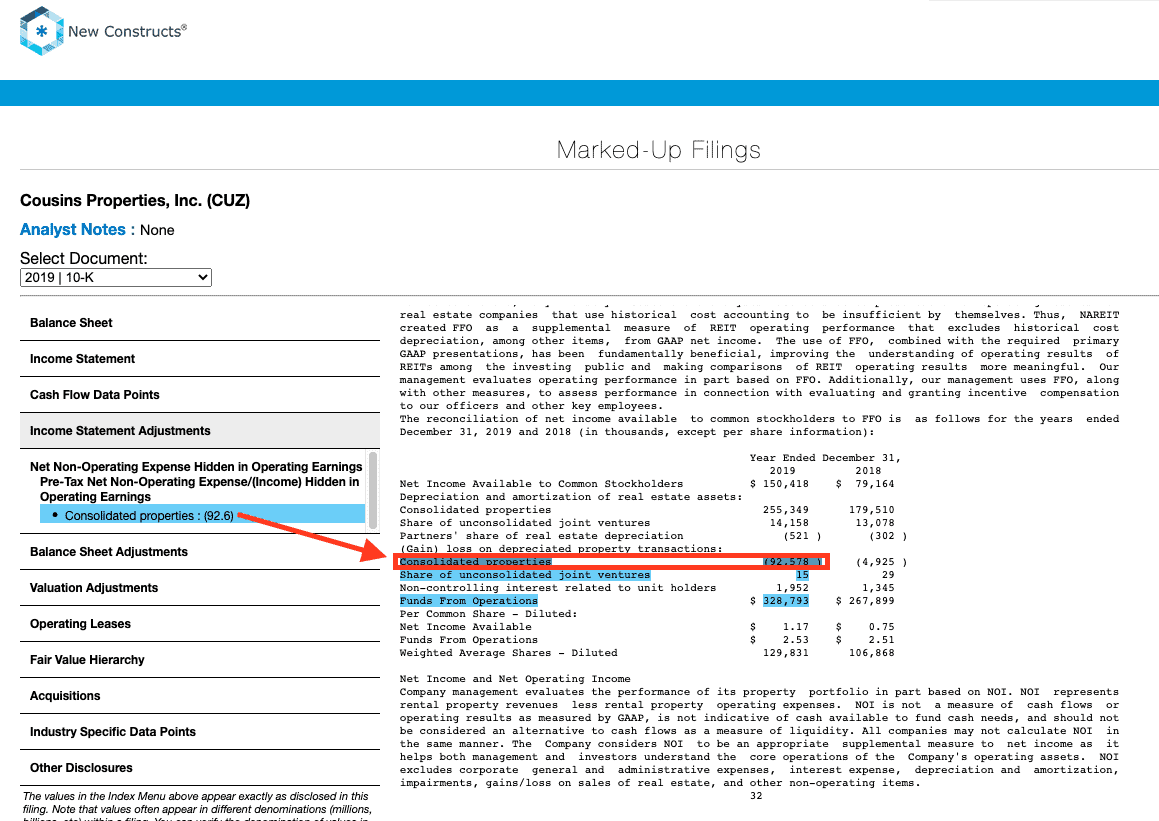This screenshot has width=1159, height=821.
Task: Select Pre-Tax Net Non-Operating Expense/(Income) Hidden item
Action: [200, 489]
